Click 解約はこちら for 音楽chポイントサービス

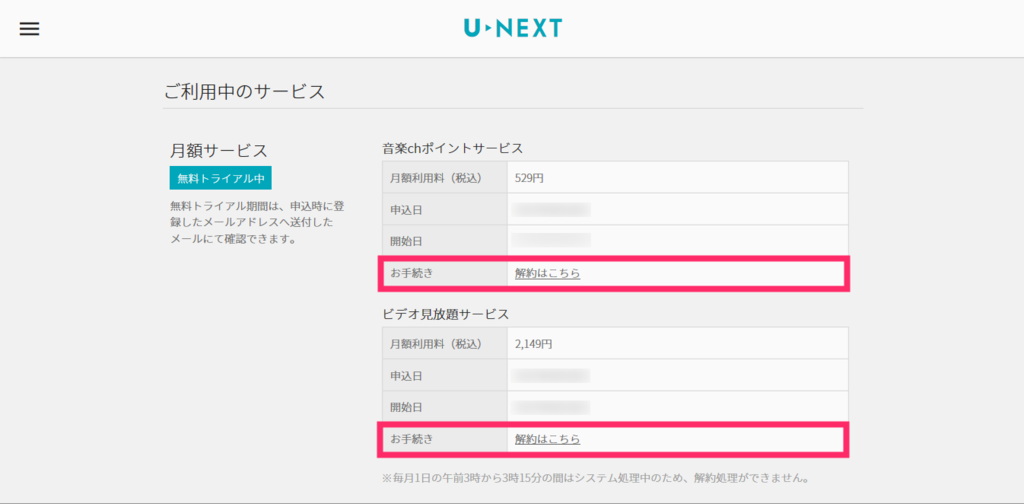click(547, 274)
